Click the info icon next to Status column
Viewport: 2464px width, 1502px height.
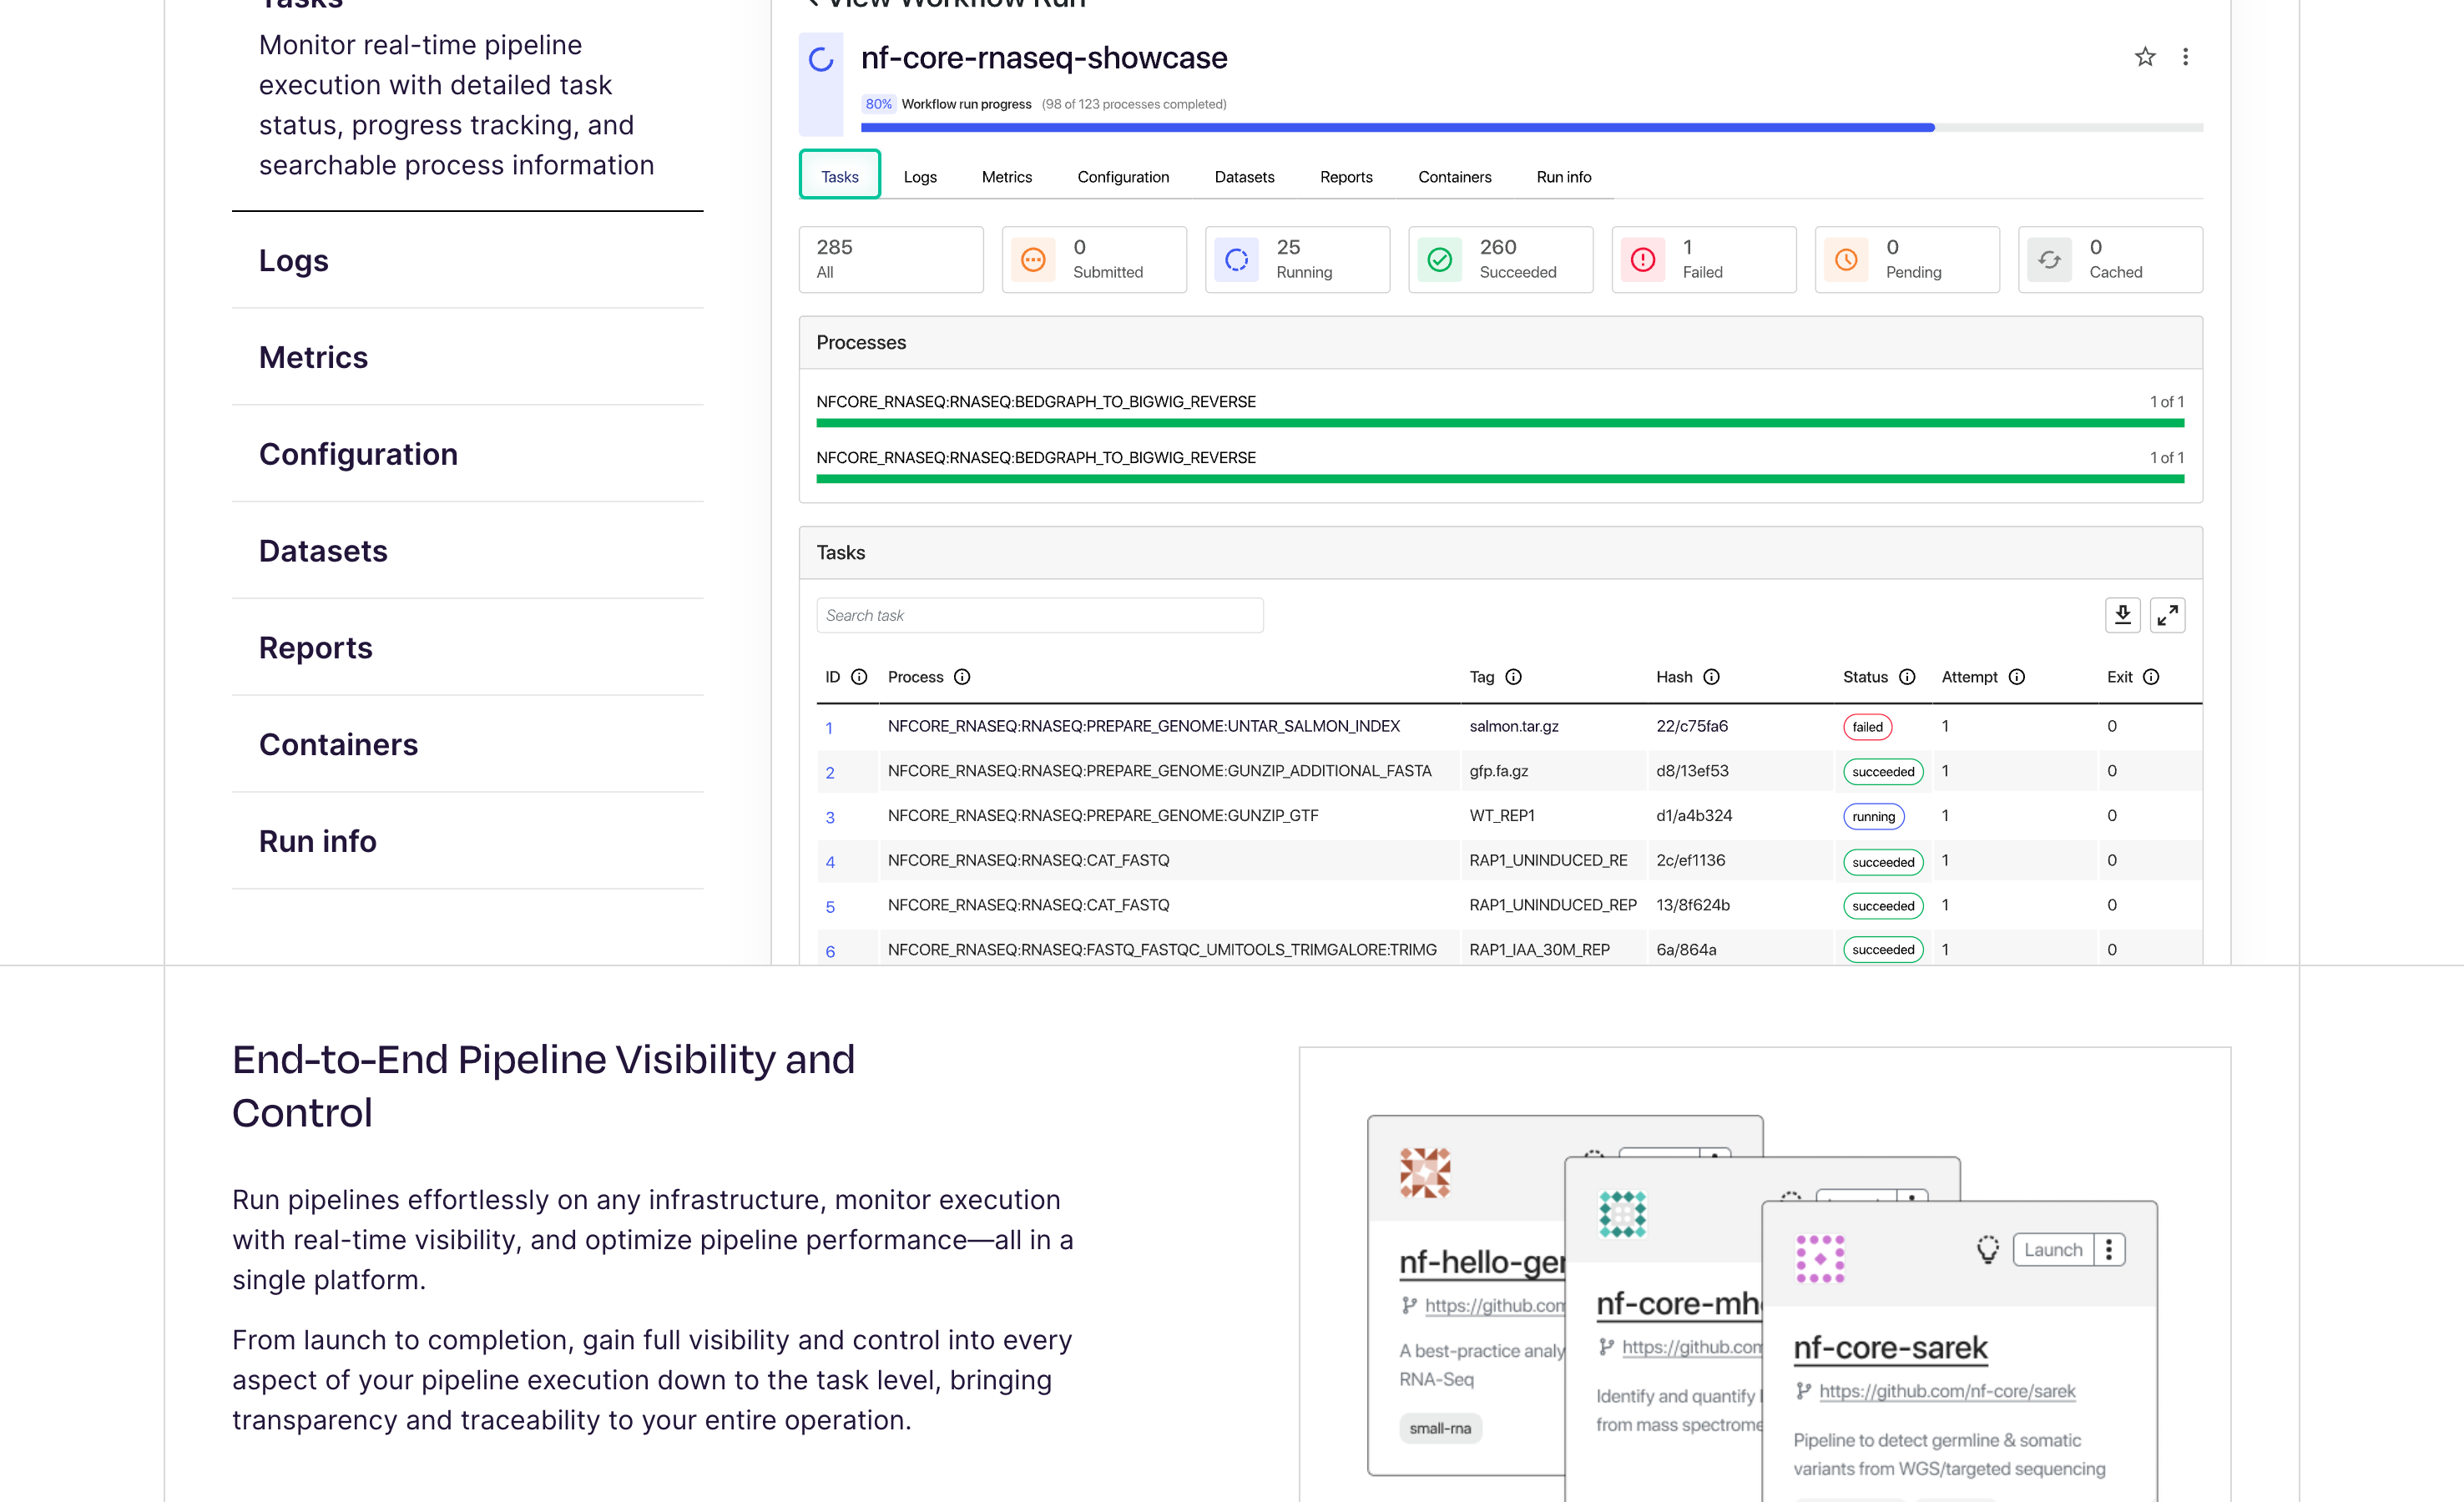click(x=1907, y=677)
